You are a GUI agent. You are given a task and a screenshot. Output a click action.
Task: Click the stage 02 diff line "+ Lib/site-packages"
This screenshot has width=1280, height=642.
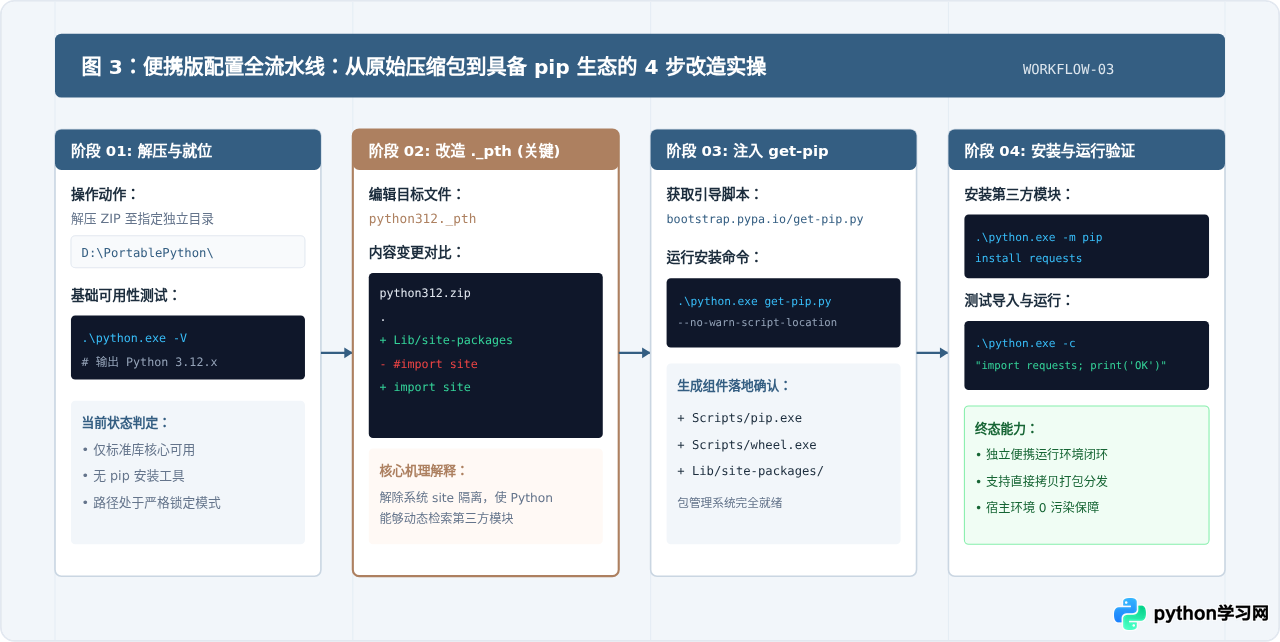tap(446, 340)
